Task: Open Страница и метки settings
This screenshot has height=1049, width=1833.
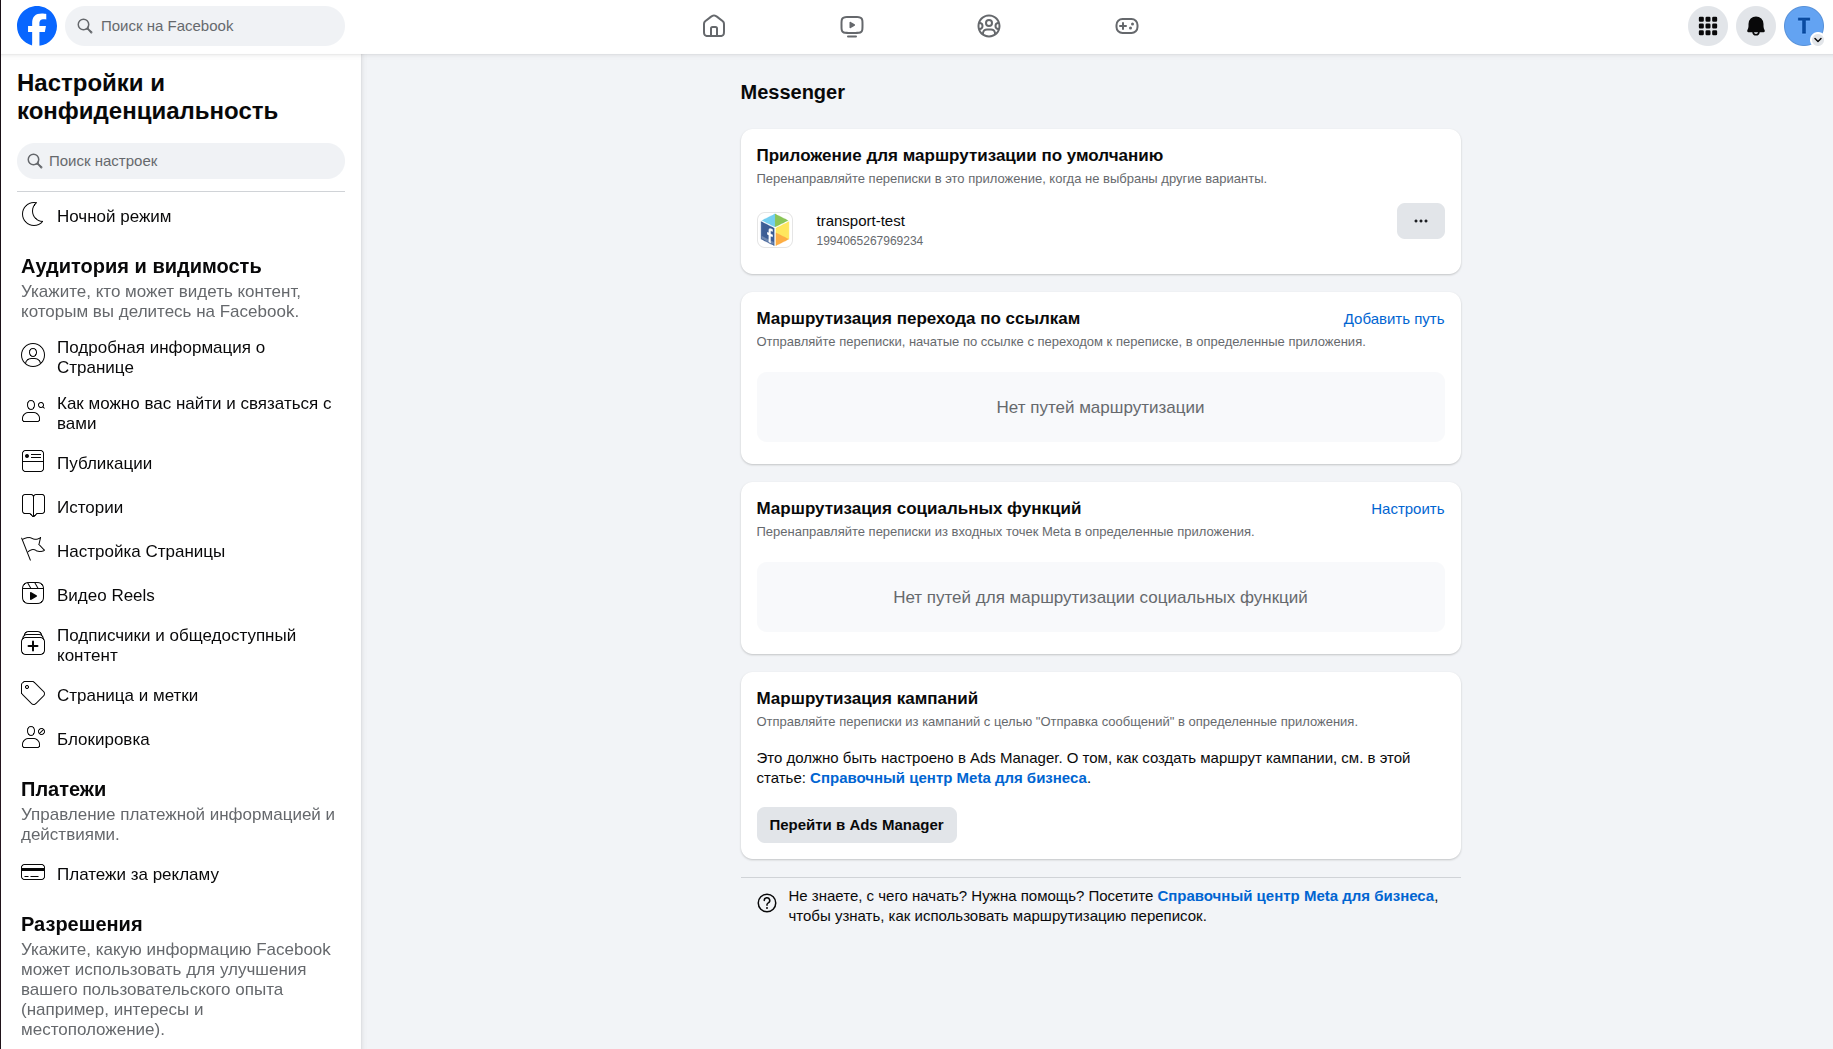Action: 181,695
